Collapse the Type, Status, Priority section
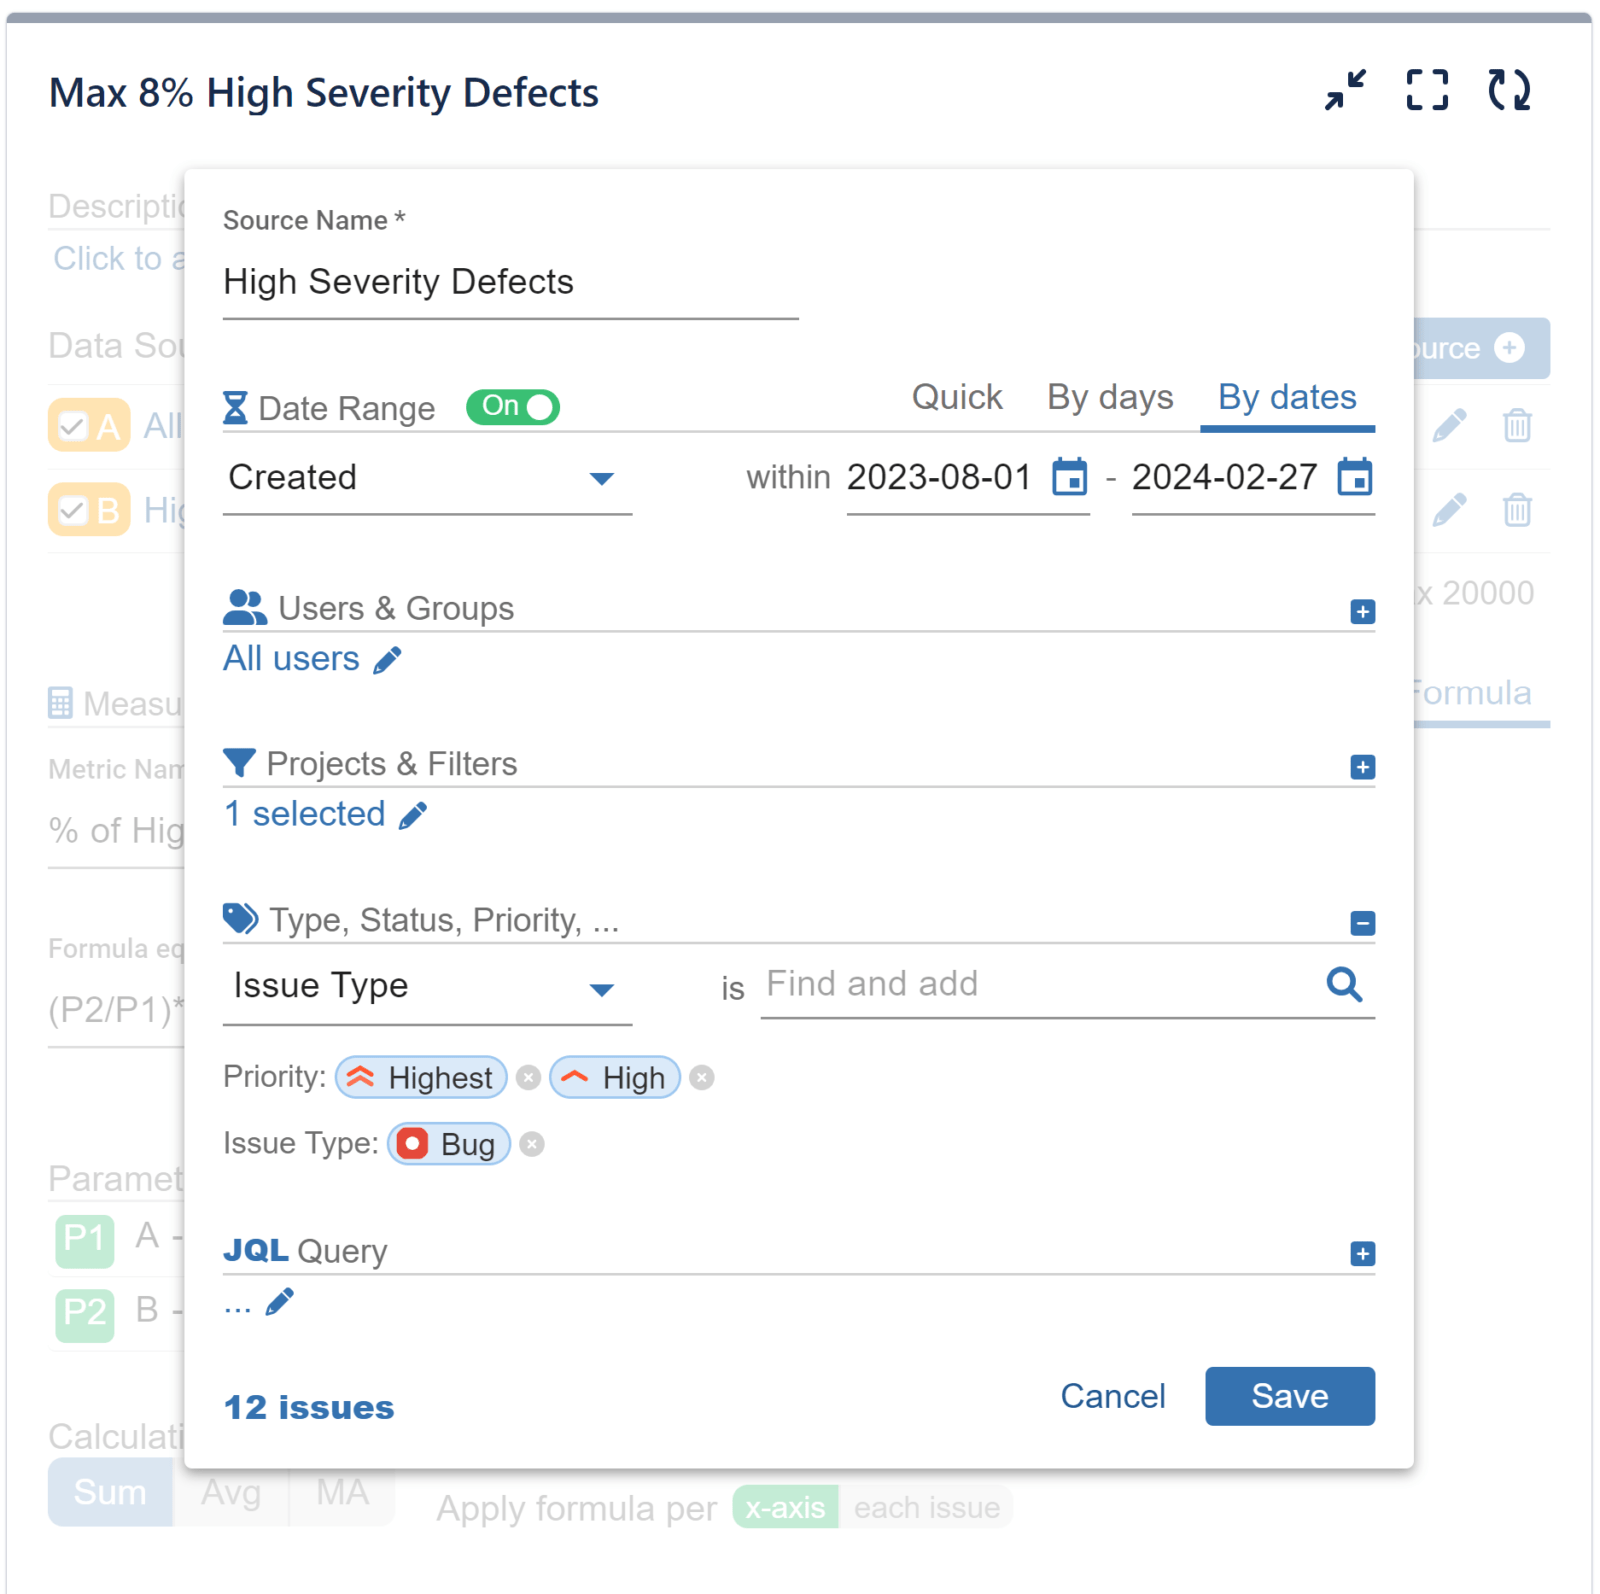The image size is (1600, 1594). 1361,923
